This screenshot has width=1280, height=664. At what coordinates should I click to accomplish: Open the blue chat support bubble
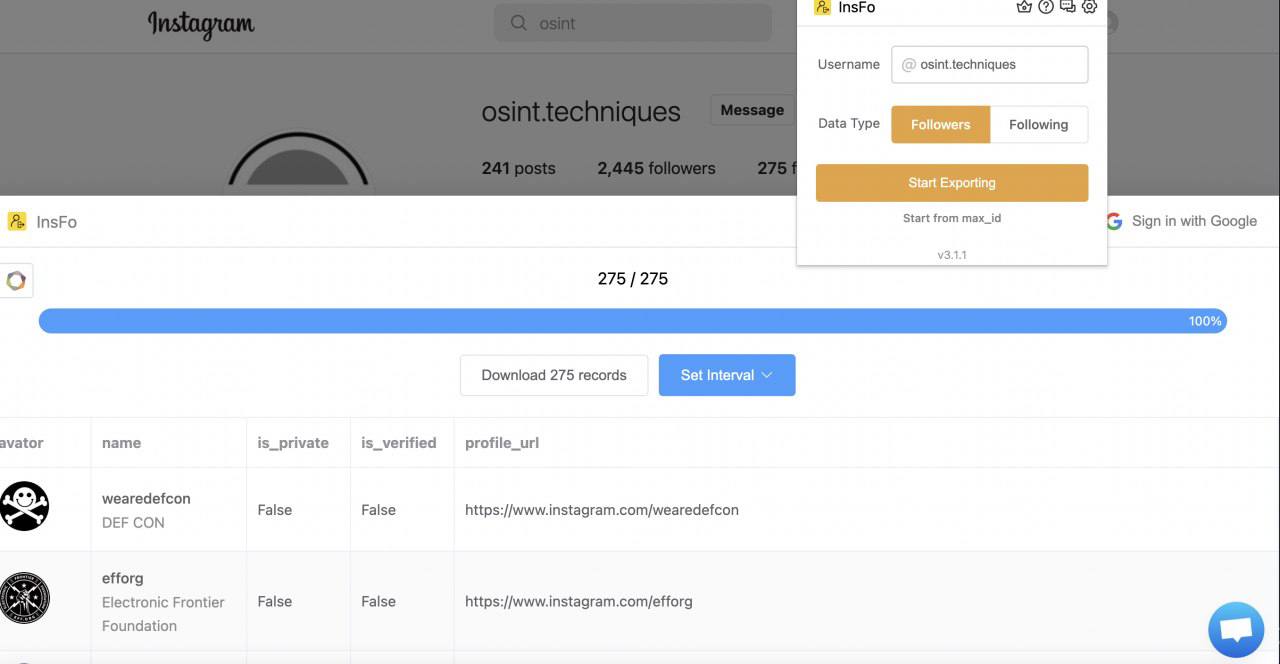1236,630
